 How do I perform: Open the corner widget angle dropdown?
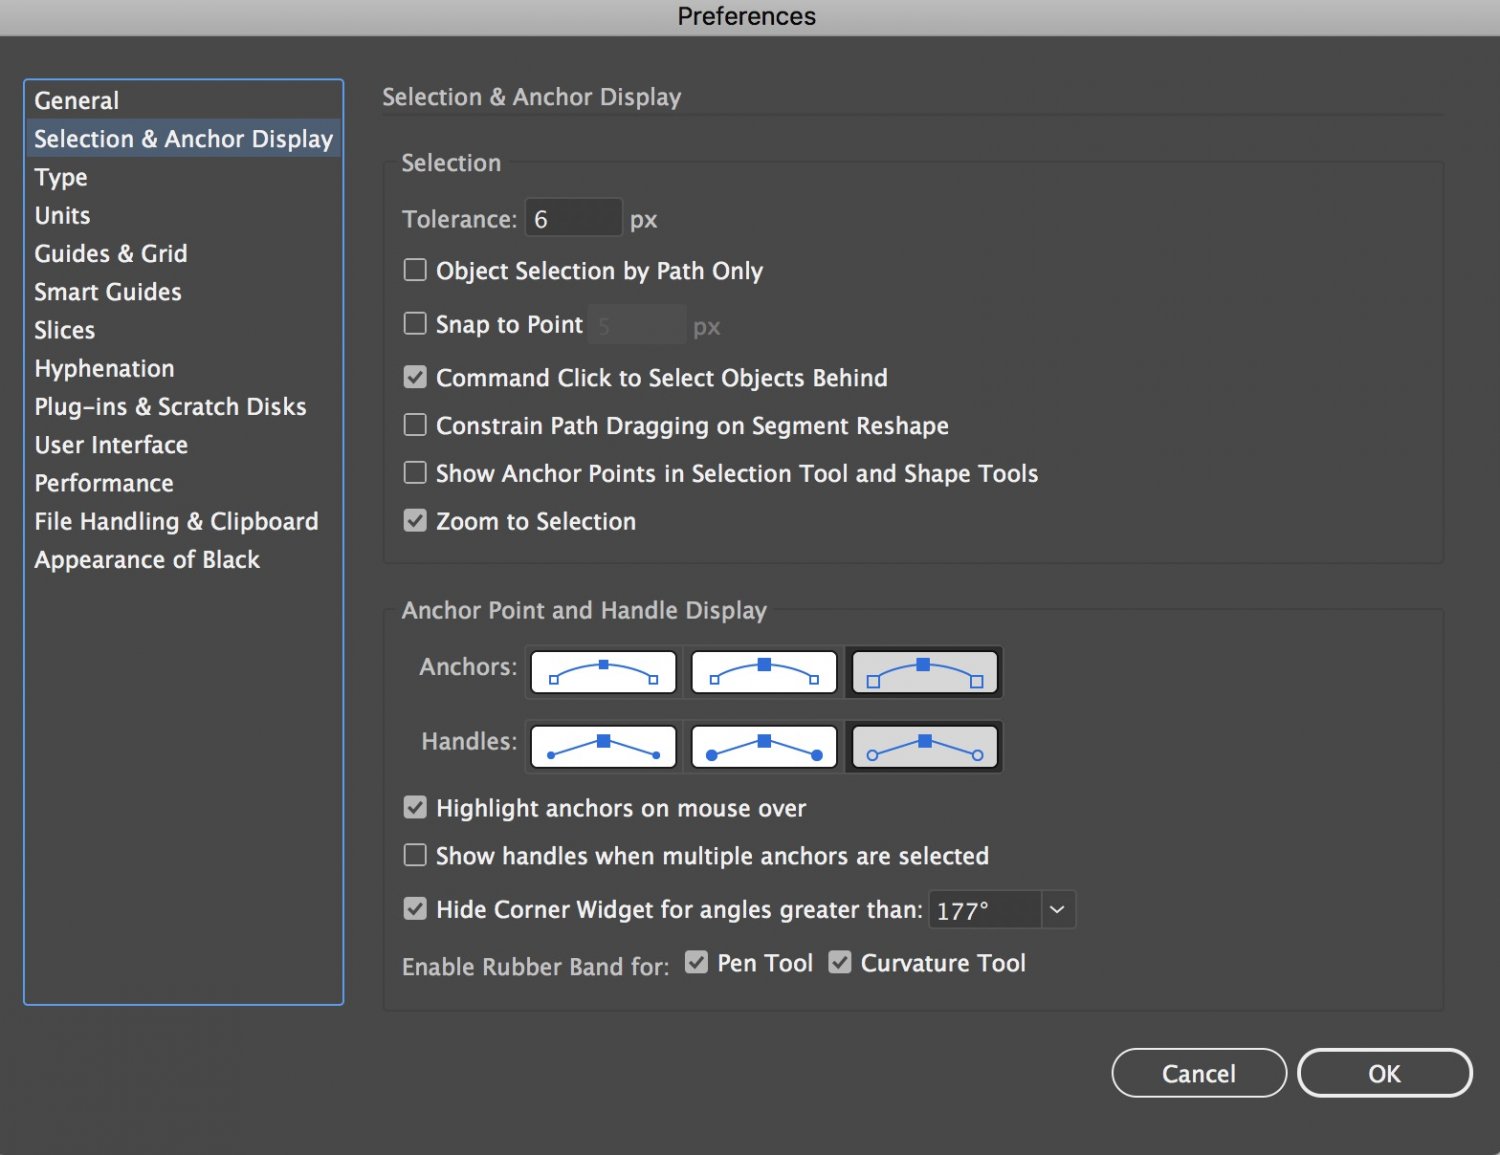click(x=1057, y=910)
